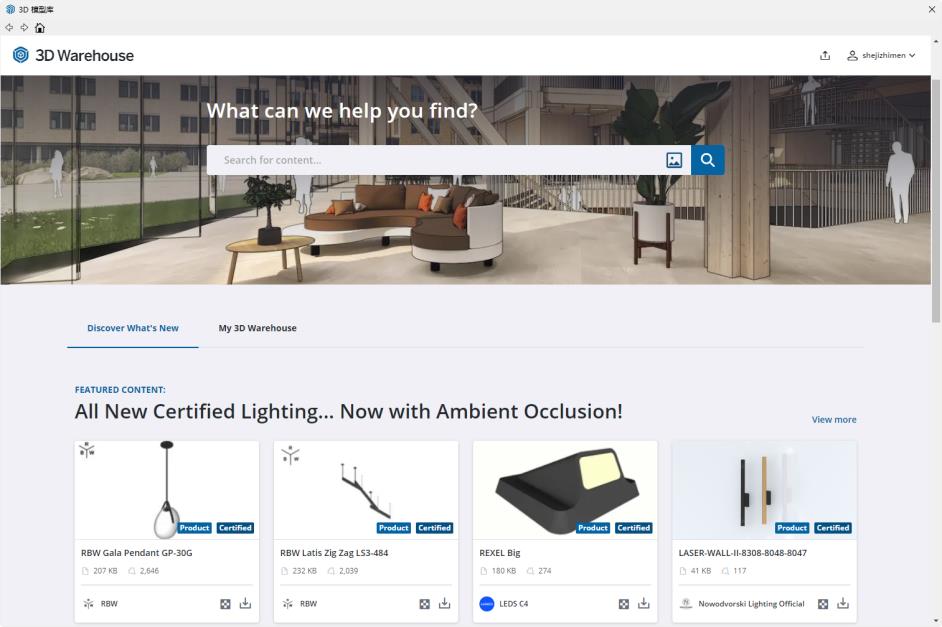The width and height of the screenshot is (942, 627).
Task: Click the RBW Latis Zig Zag LS3-484 title
Action: [334, 553]
